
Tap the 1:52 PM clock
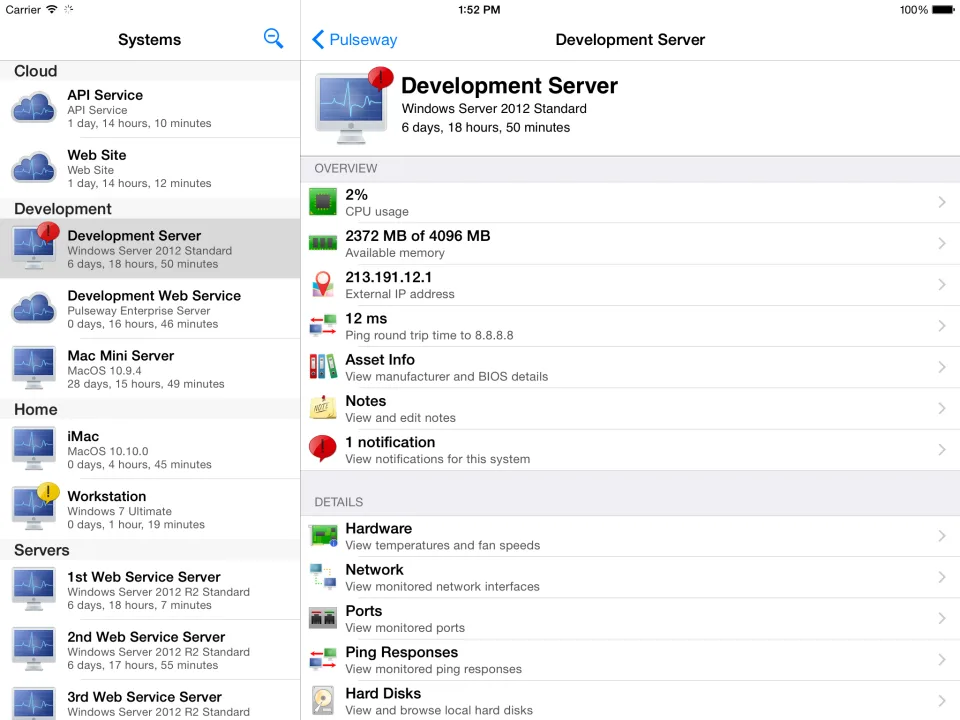pyautogui.click(x=479, y=10)
